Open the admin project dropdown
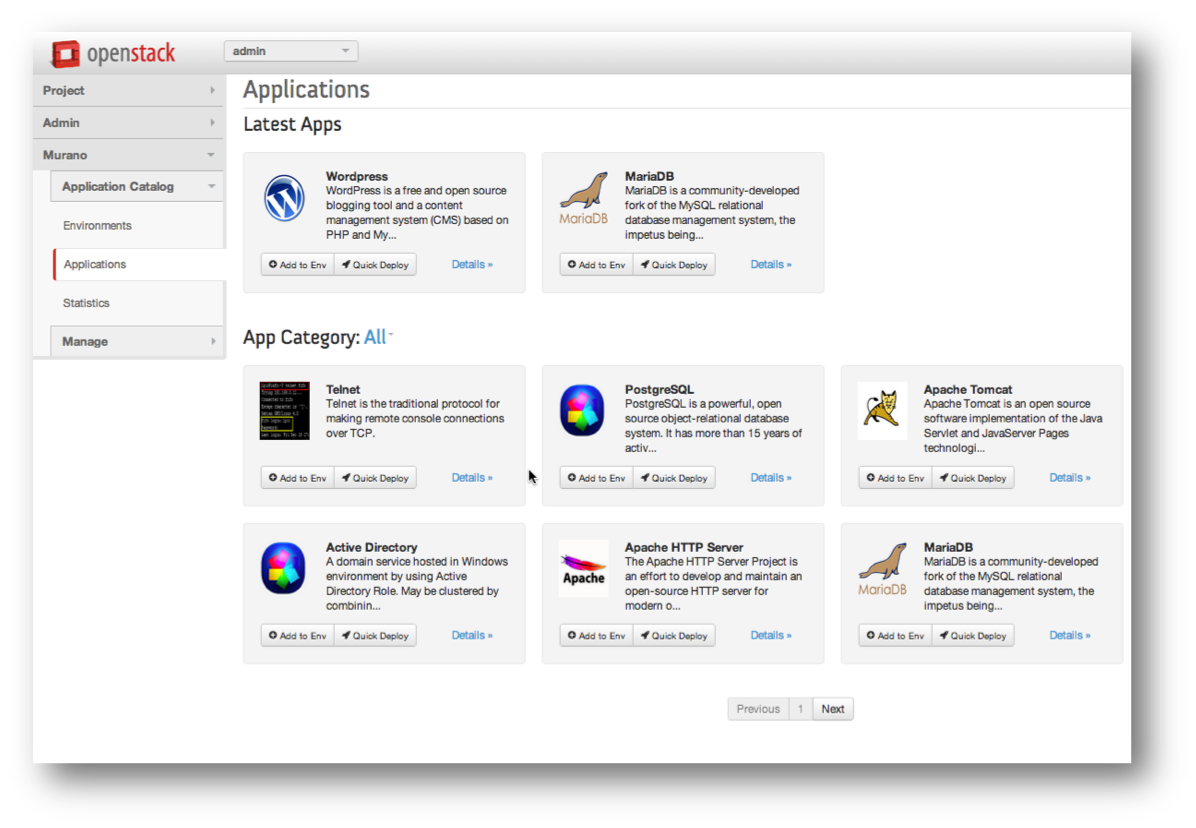 tap(290, 51)
